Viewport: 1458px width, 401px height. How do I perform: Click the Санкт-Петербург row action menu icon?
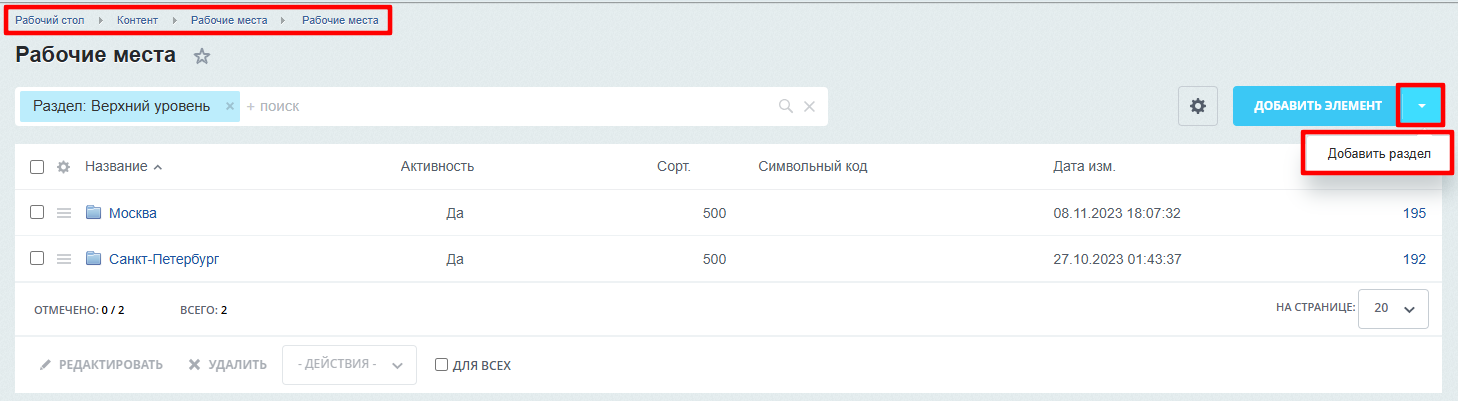(x=64, y=259)
